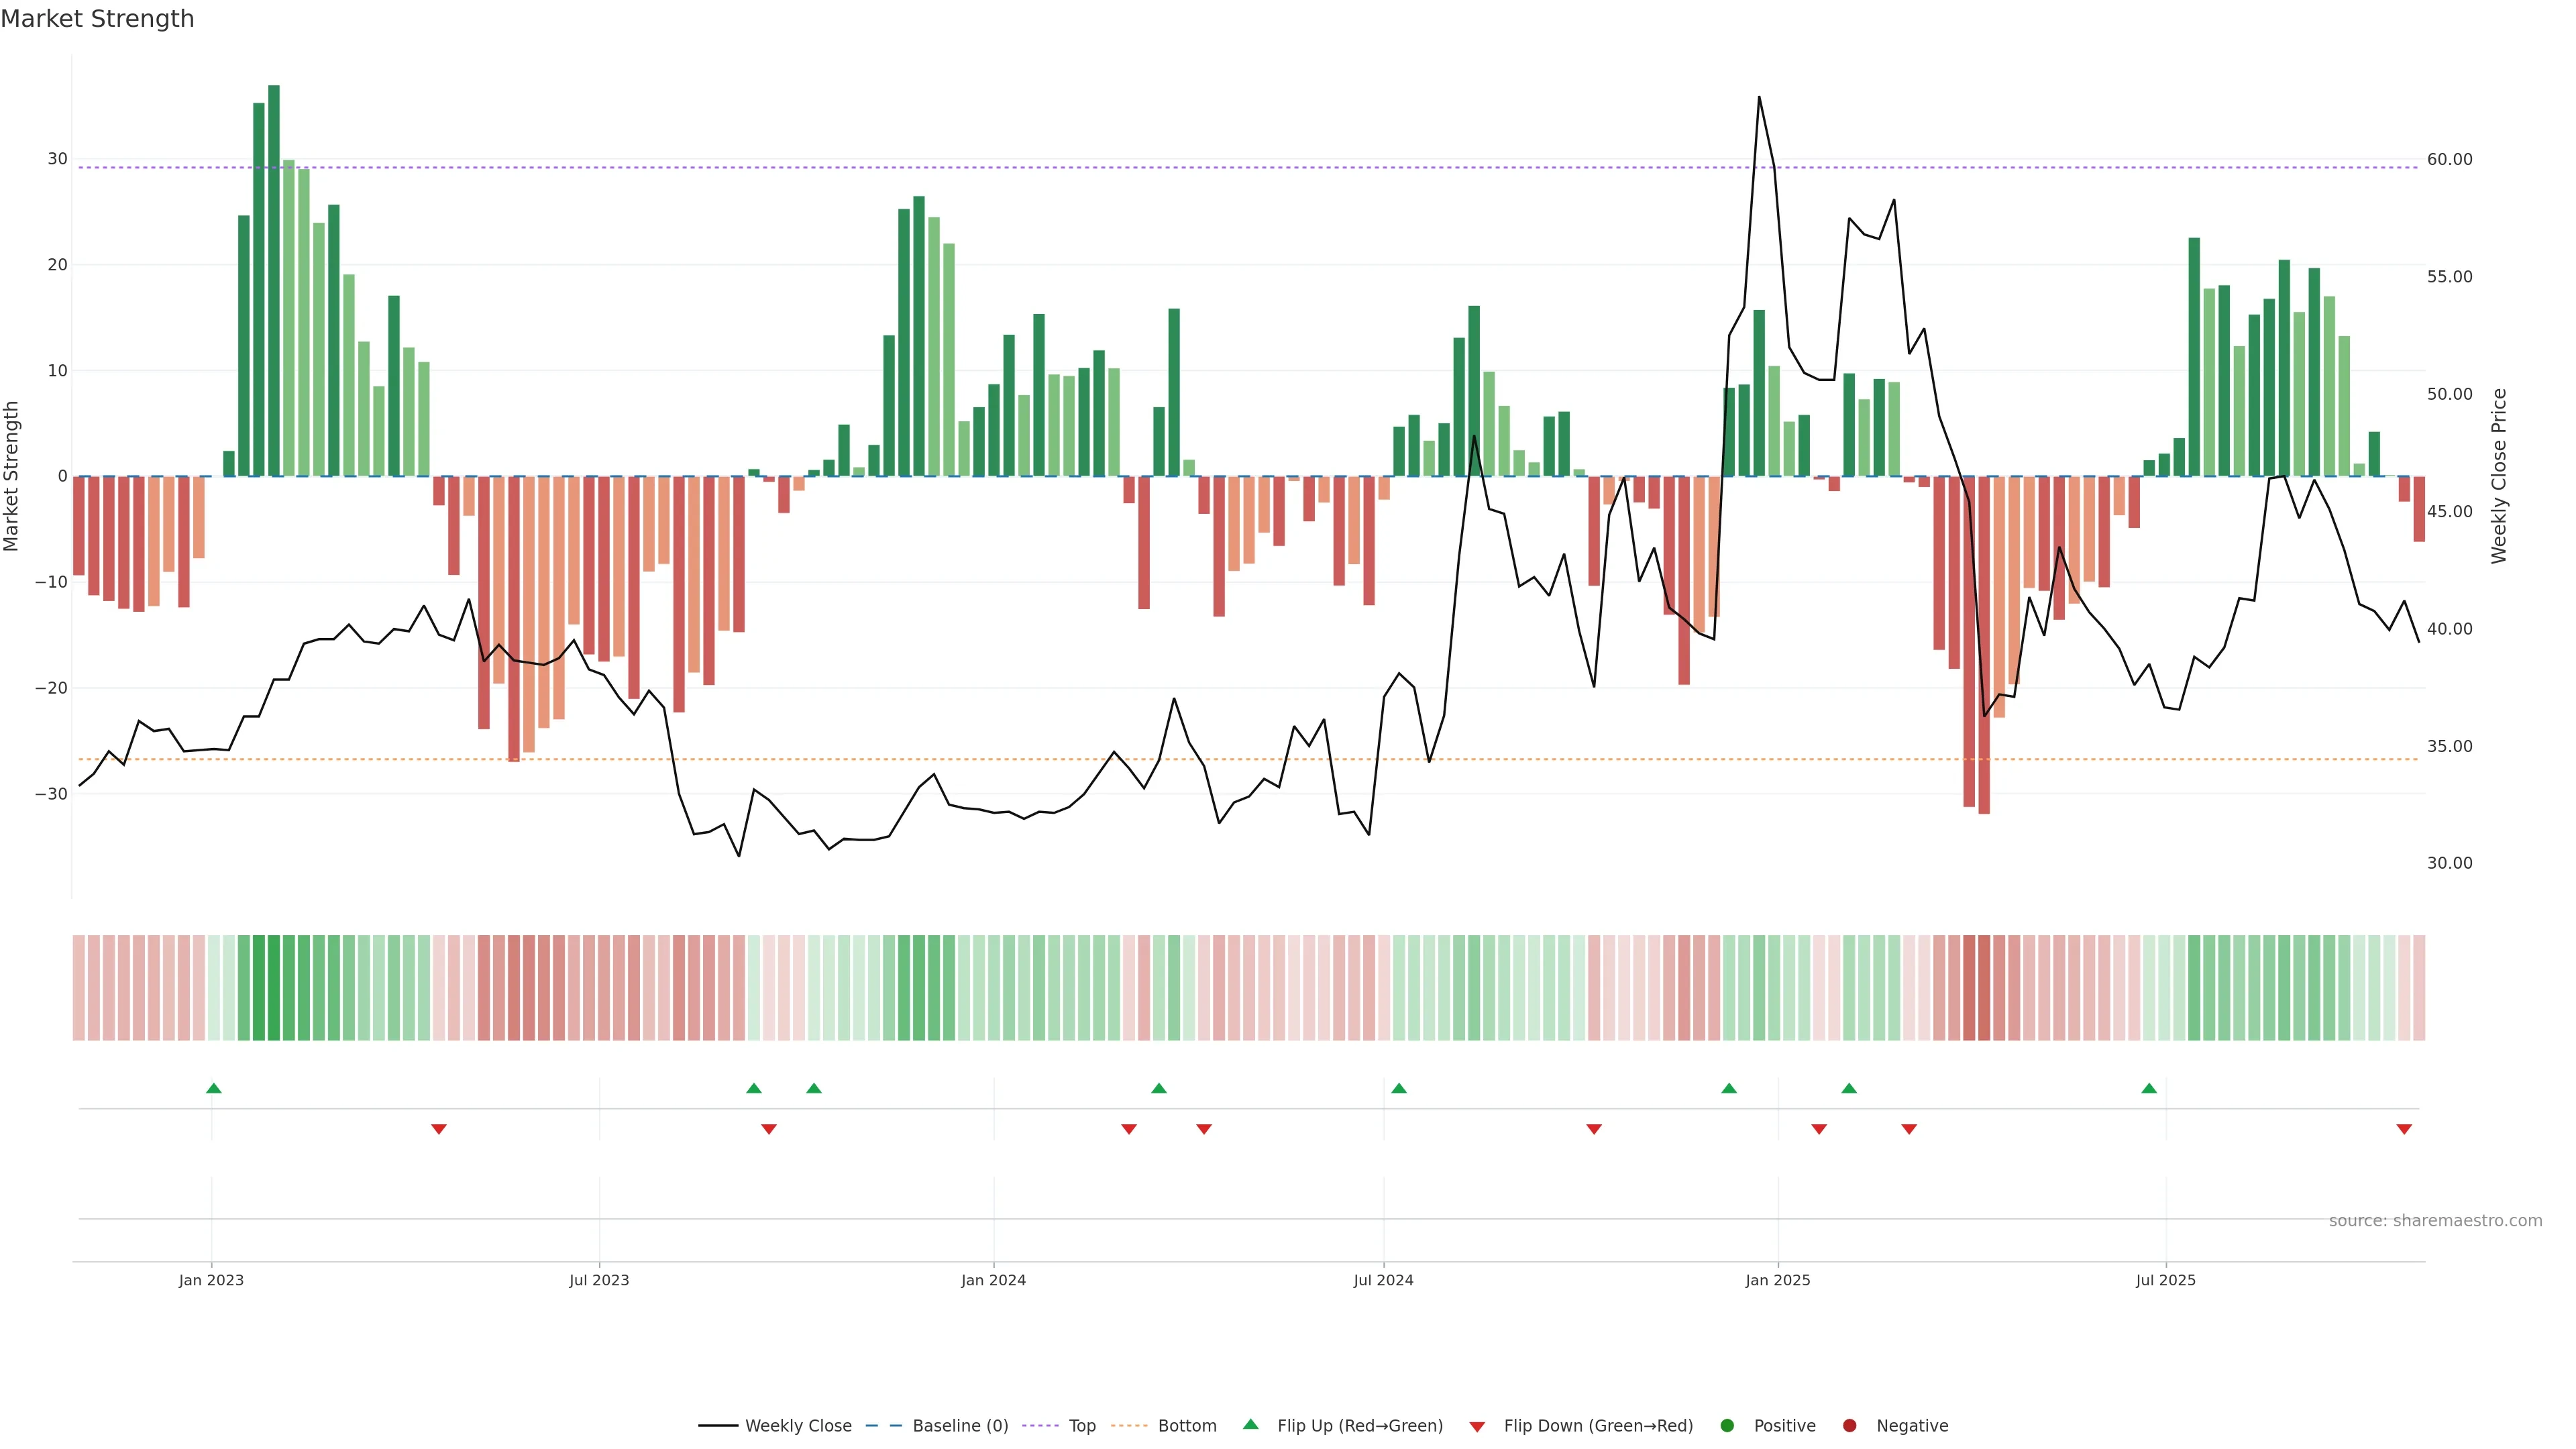Image resolution: width=2576 pixels, height=1449 pixels.
Task: Click the red flip-down marker just after Jan 2025
Action: pyautogui.click(x=1819, y=1129)
